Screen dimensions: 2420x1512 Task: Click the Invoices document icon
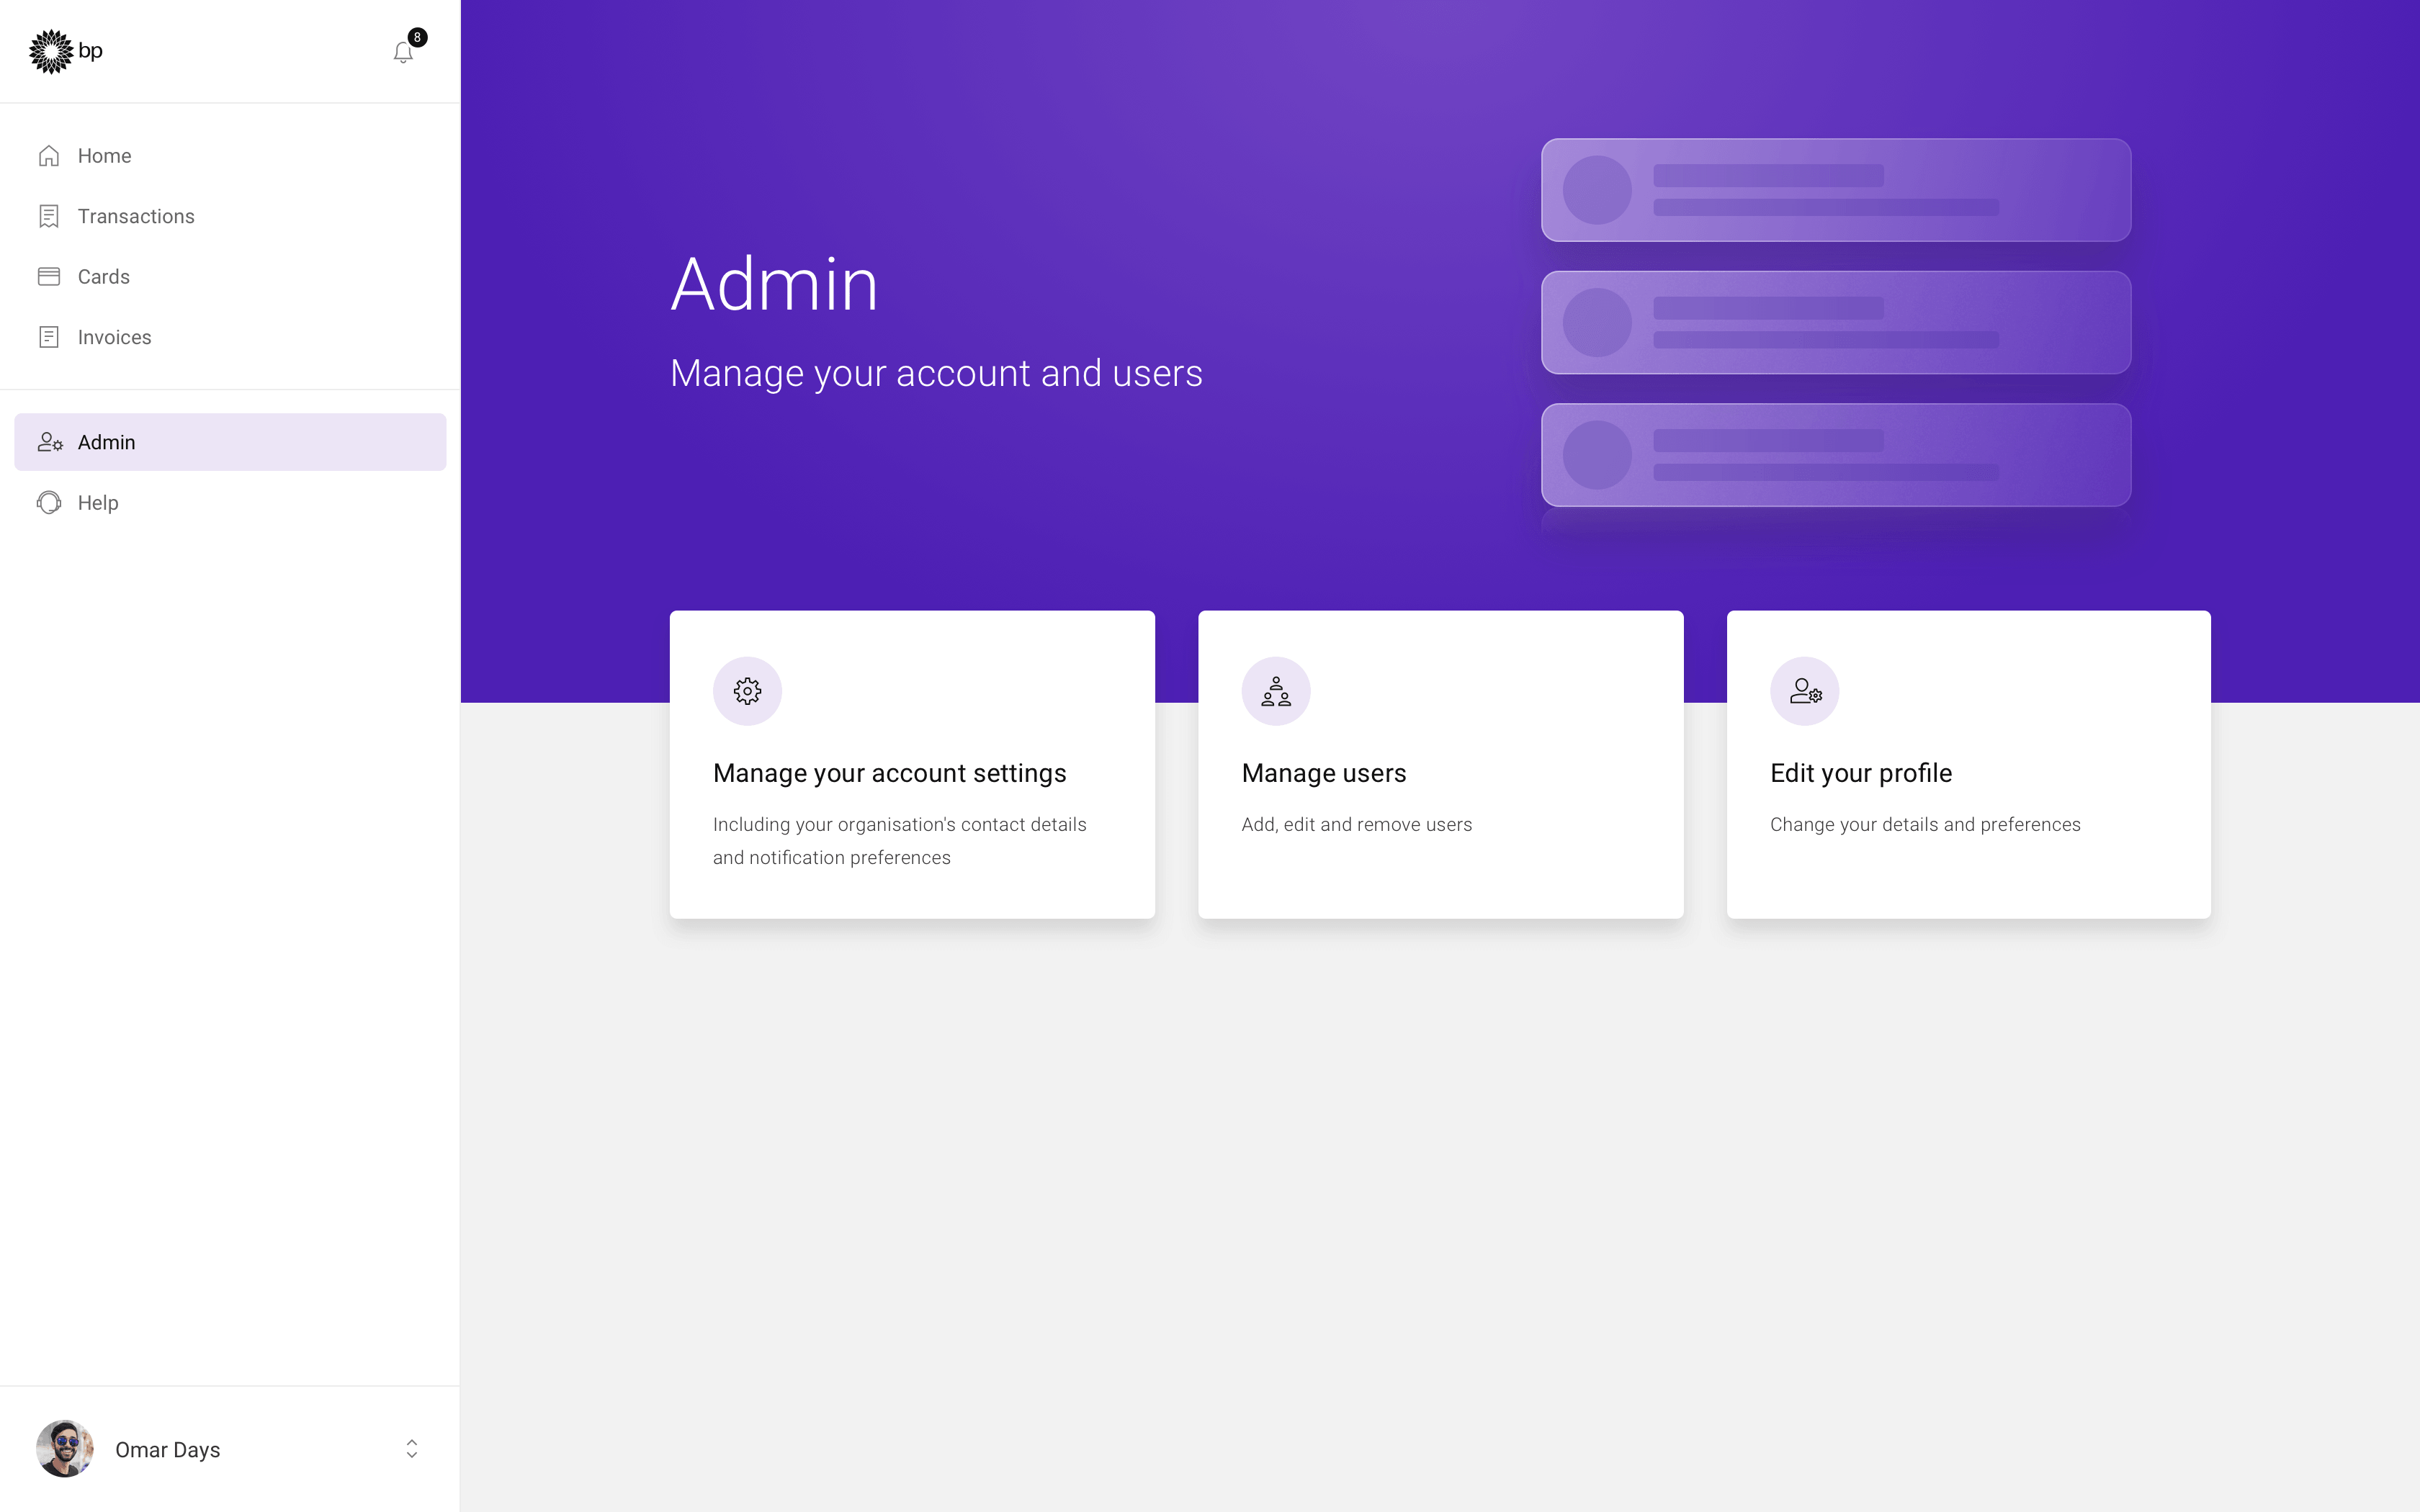(x=49, y=337)
